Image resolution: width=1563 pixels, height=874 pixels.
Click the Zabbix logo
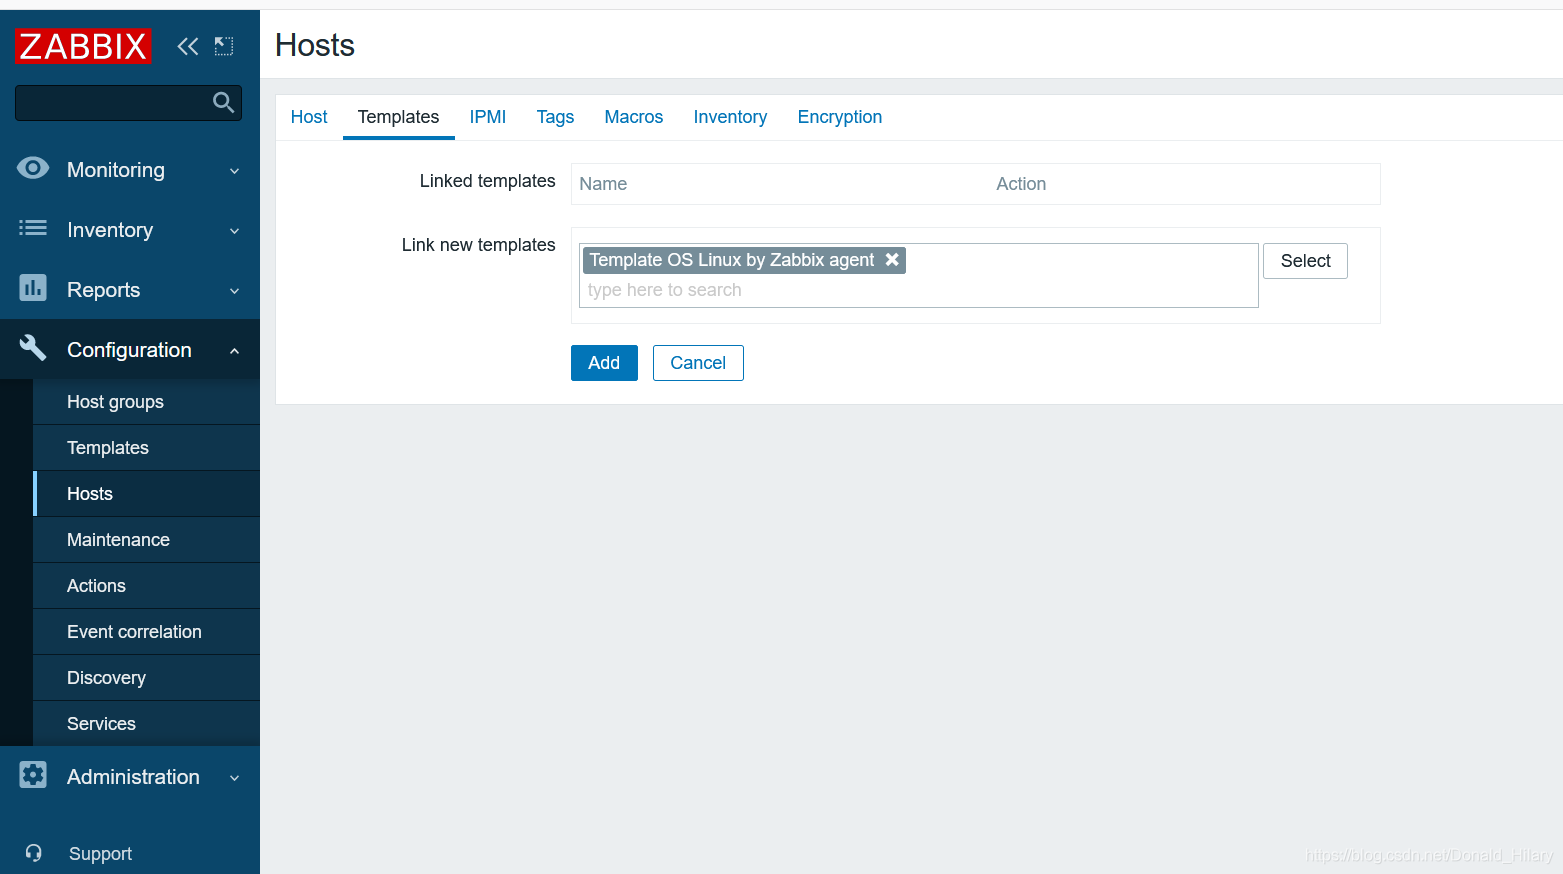click(x=83, y=46)
